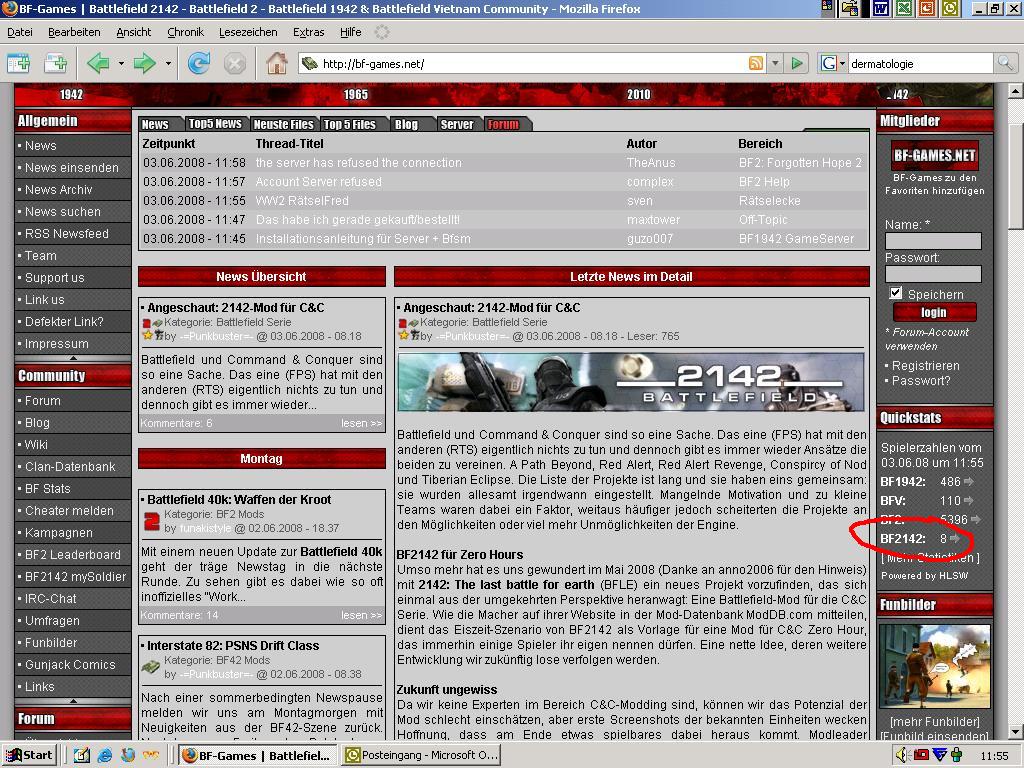
Task: Open the Chronik menu
Action: [185, 32]
